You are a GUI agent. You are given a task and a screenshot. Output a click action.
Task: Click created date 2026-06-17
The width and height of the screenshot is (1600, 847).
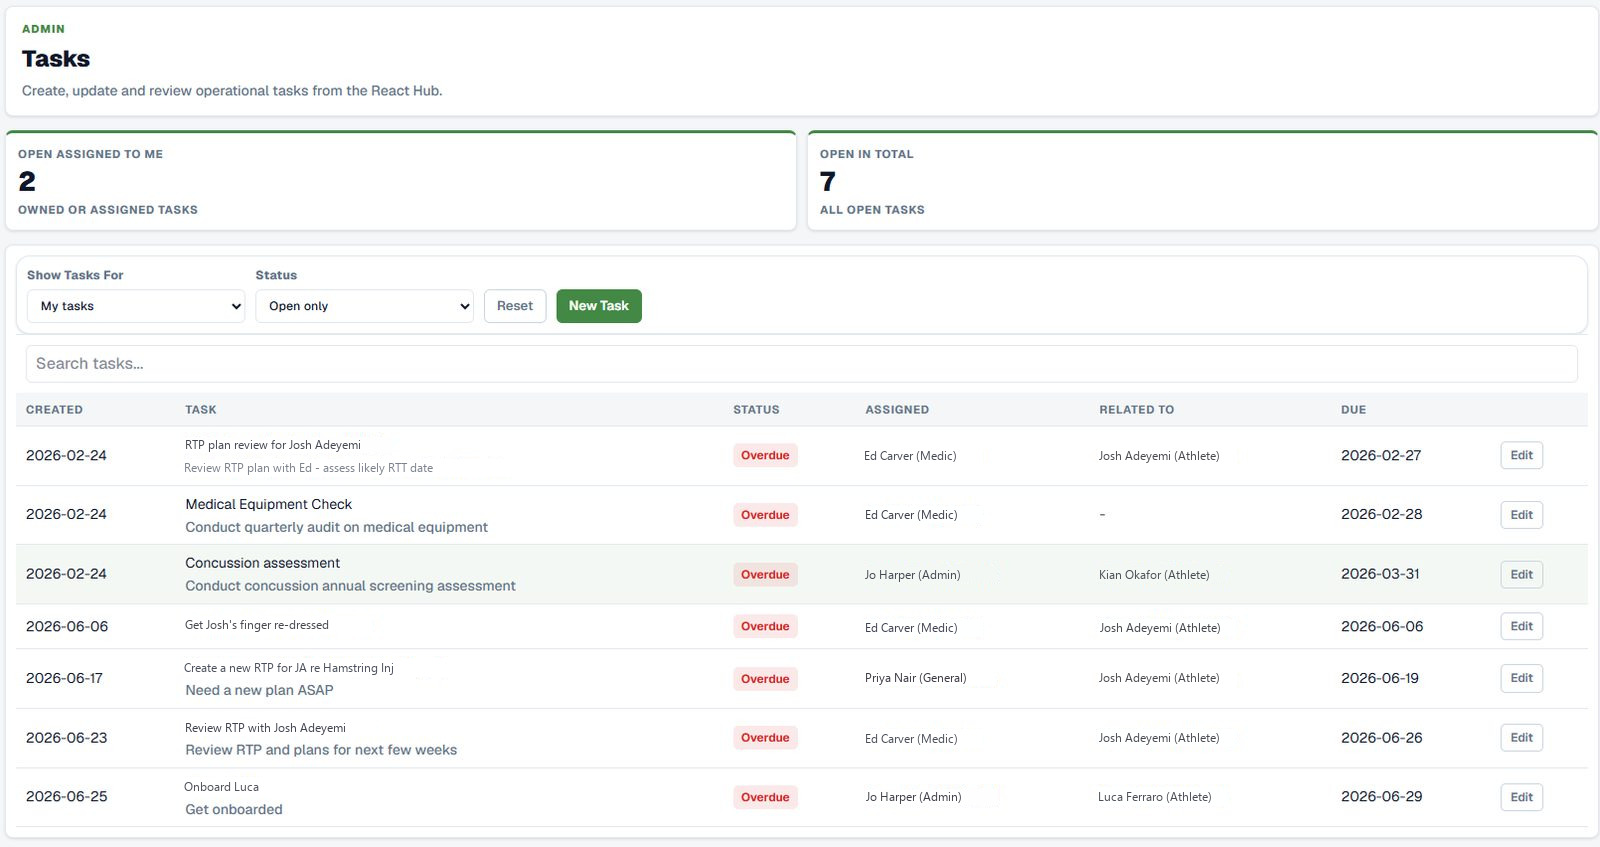pos(64,678)
